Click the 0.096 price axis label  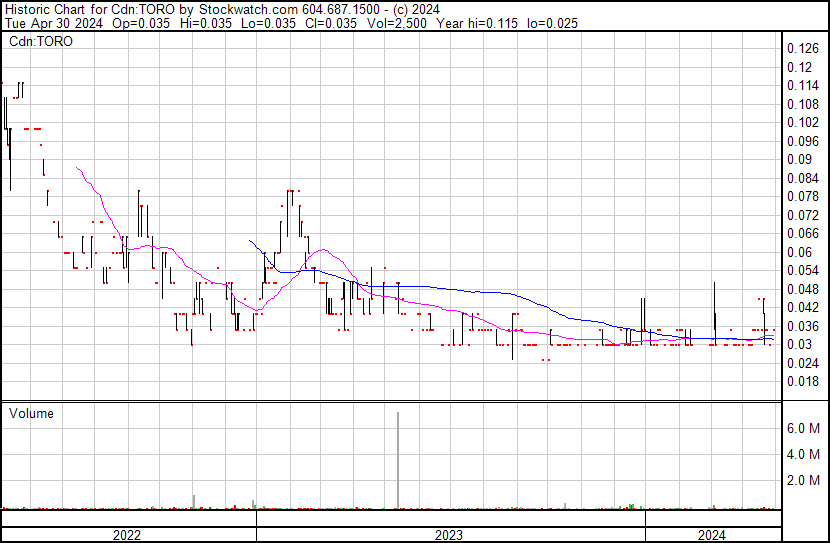coord(803,141)
